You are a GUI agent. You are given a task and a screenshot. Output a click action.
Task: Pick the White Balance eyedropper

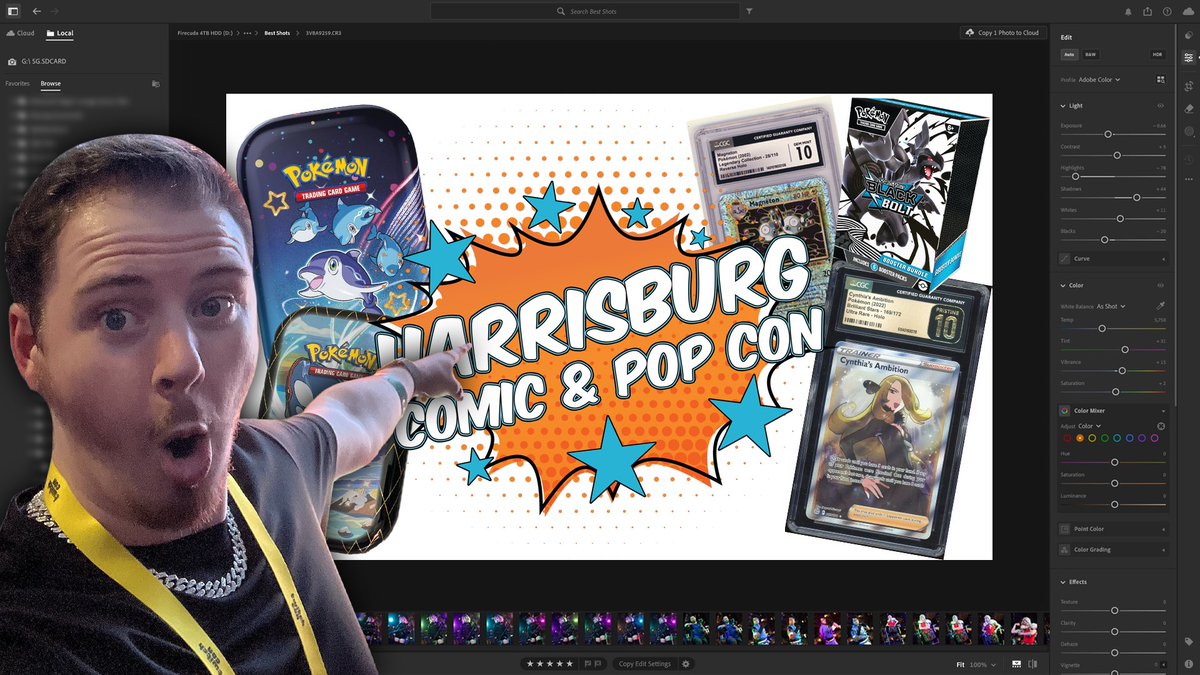click(1161, 305)
